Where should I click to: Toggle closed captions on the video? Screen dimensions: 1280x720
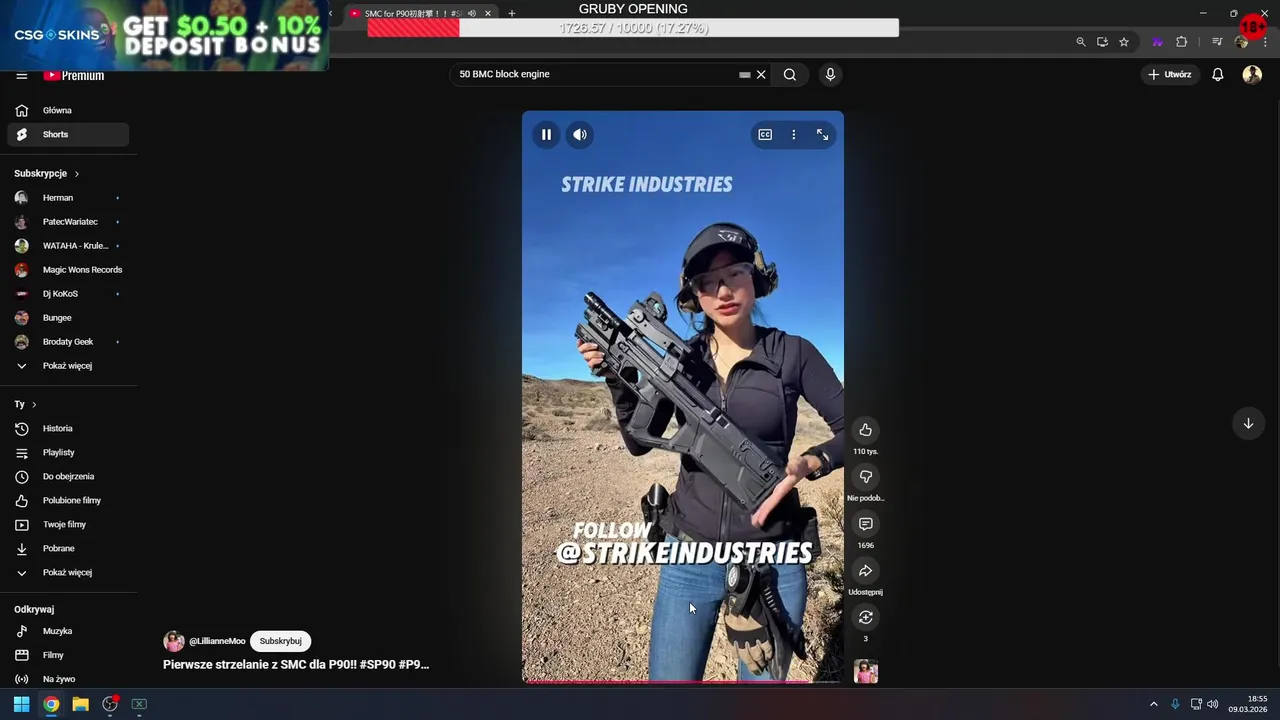click(765, 135)
